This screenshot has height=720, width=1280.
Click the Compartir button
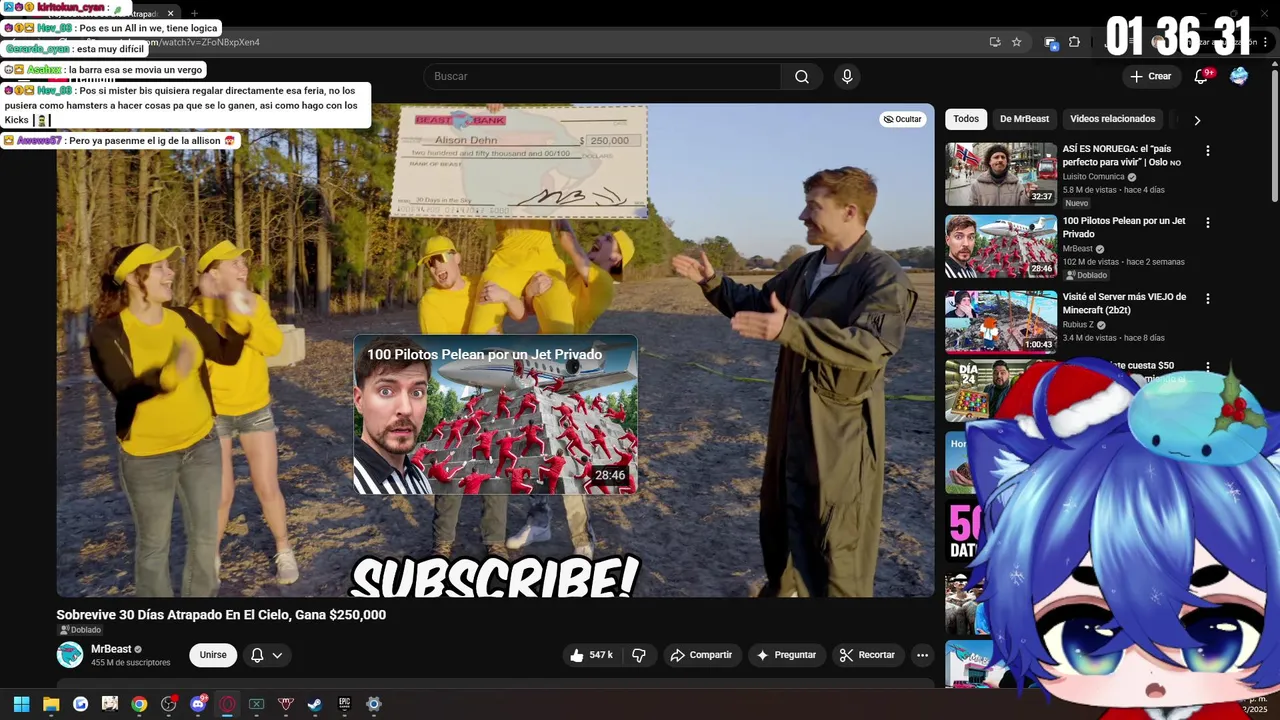point(701,655)
